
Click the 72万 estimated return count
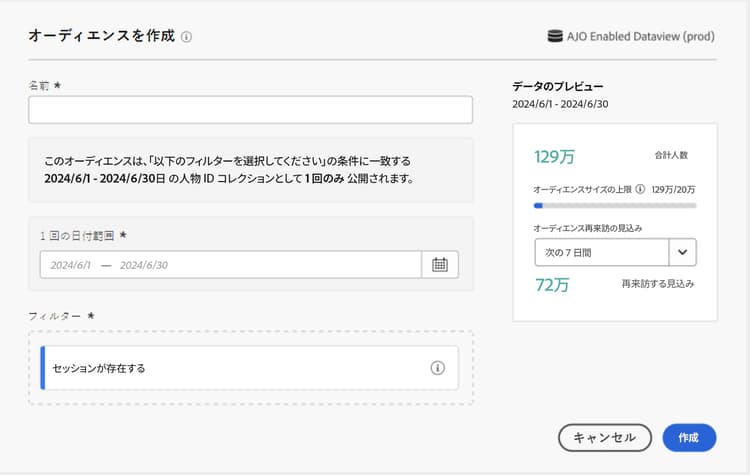[552, 285]
